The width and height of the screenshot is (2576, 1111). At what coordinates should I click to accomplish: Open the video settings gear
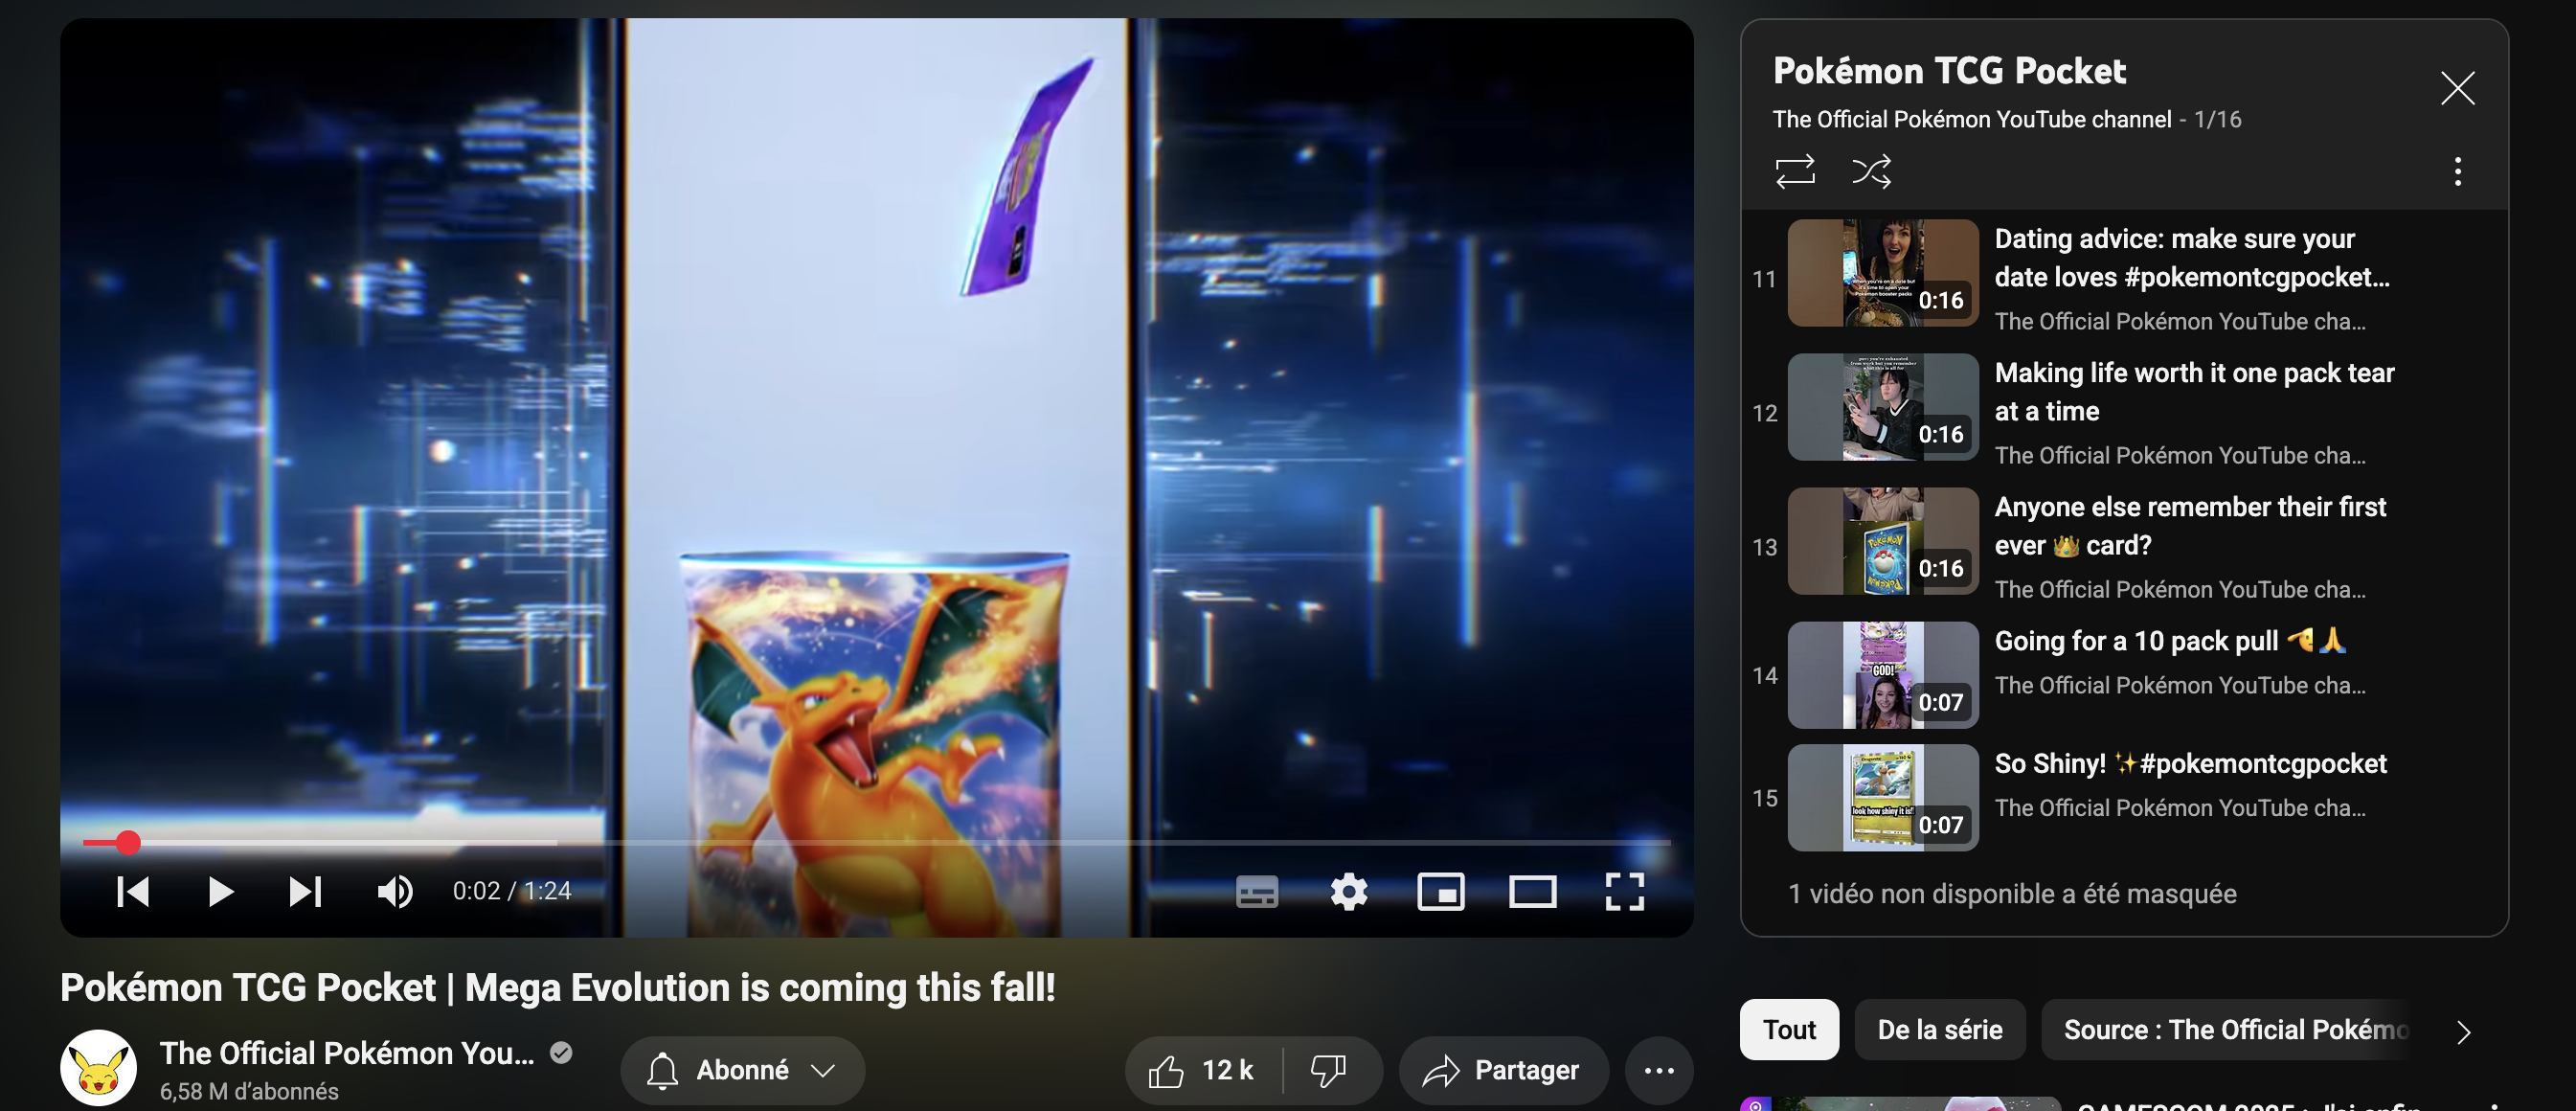pos(1349,891)
